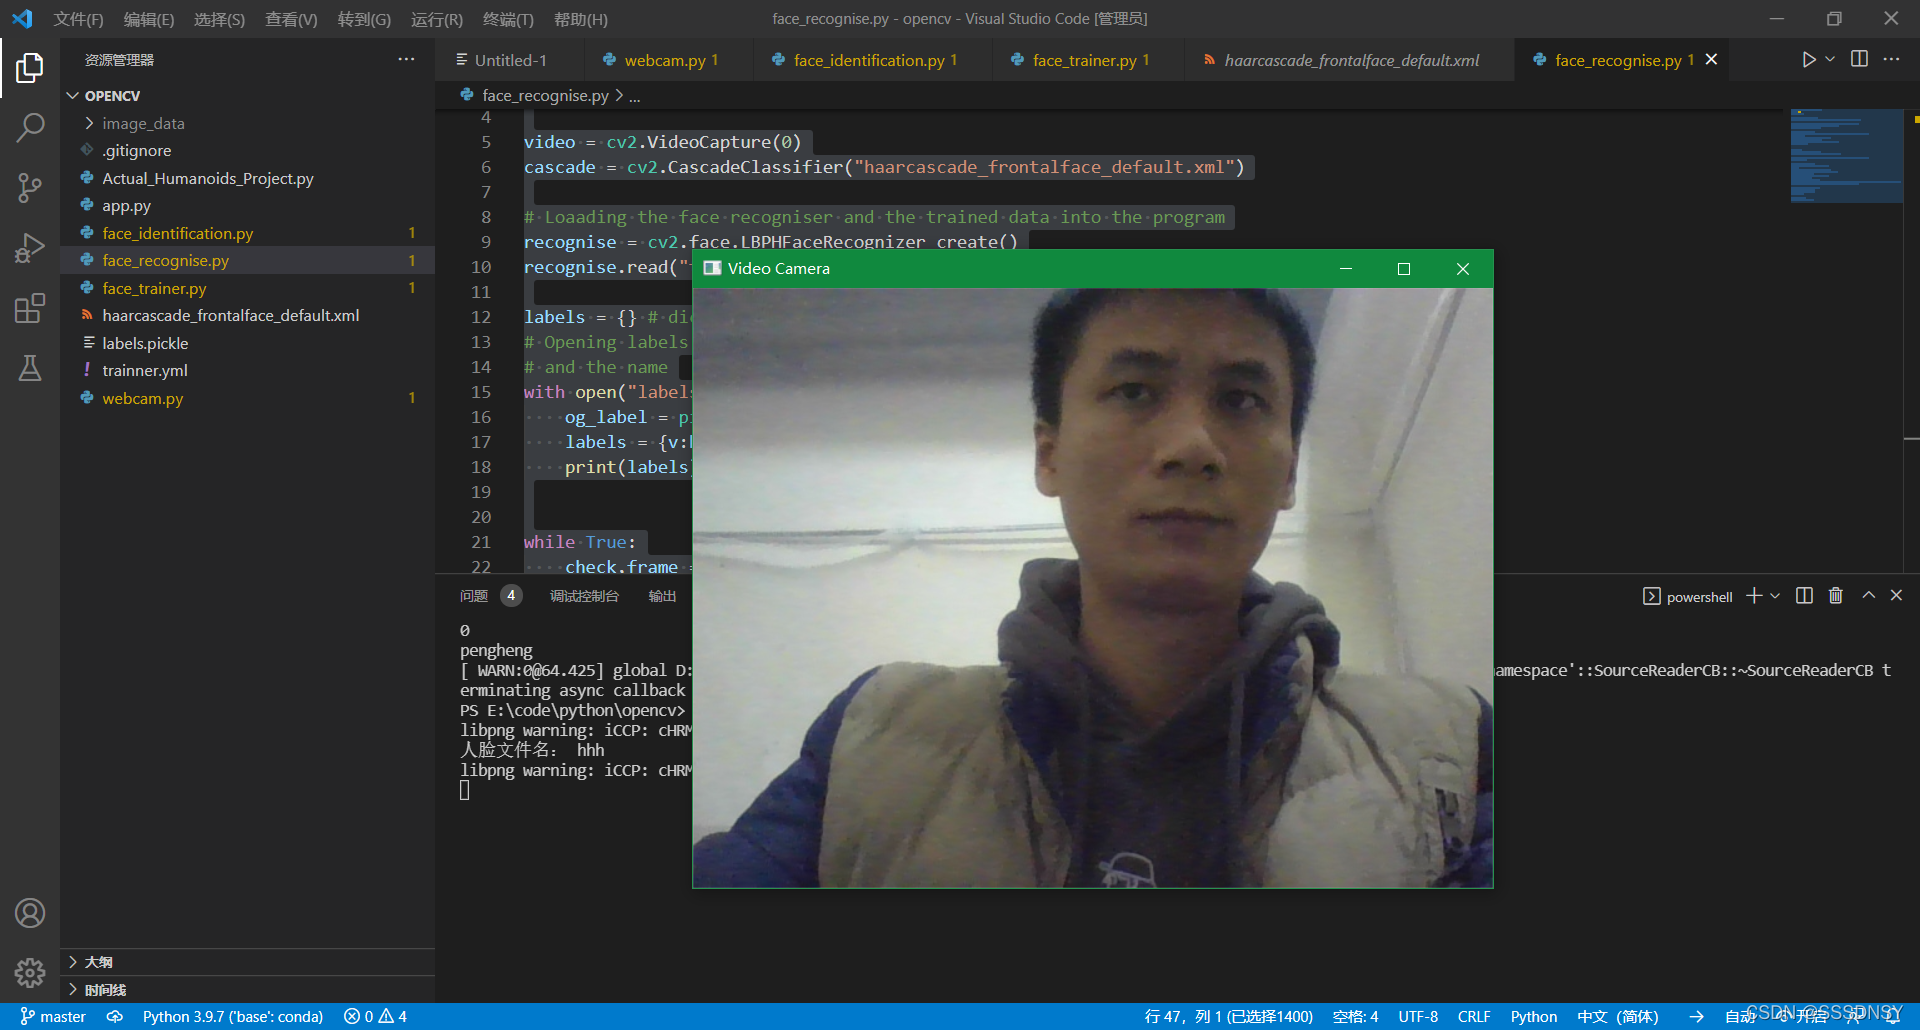Click the CRLF line ending status item
Image resolution: width=1920 pixels, height=1030 pixels.
pyautogui.click(x=1474, y=1016)
